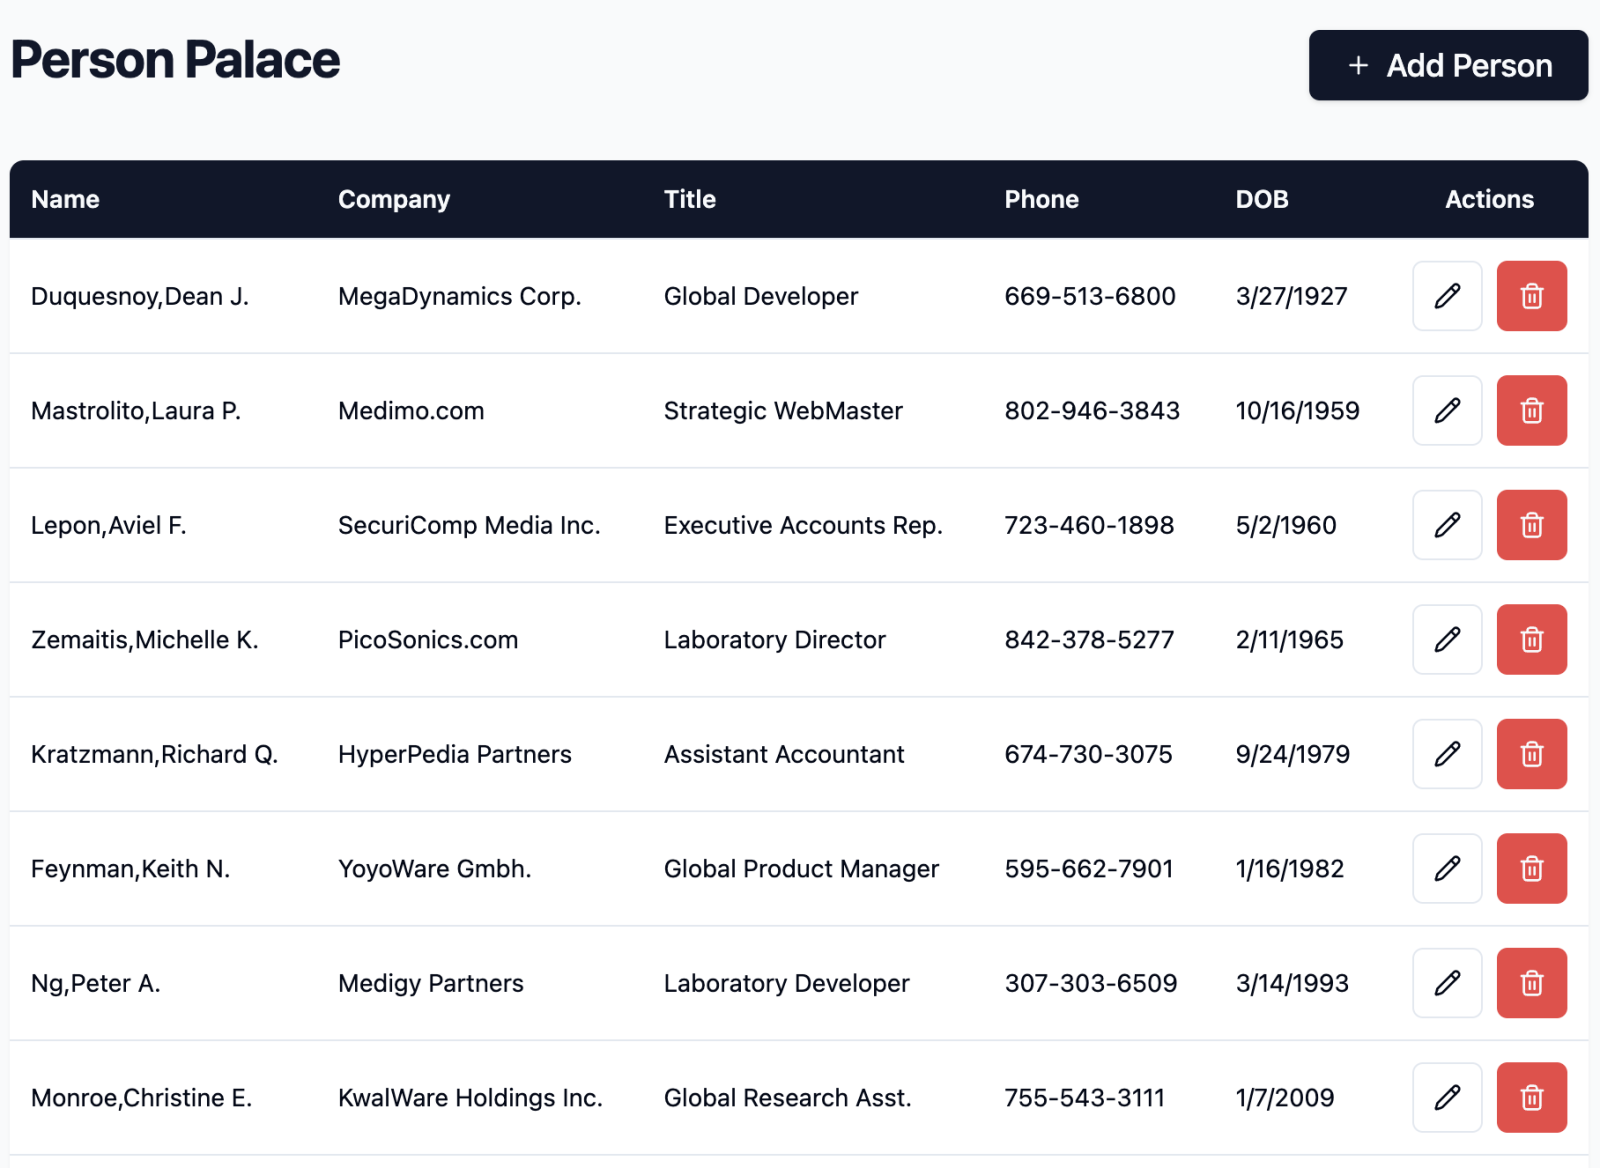The height and width of the screenshot is (1168, 1600).
Task: Delete the Aviel F. Lepon entry
Action: 1530,525
